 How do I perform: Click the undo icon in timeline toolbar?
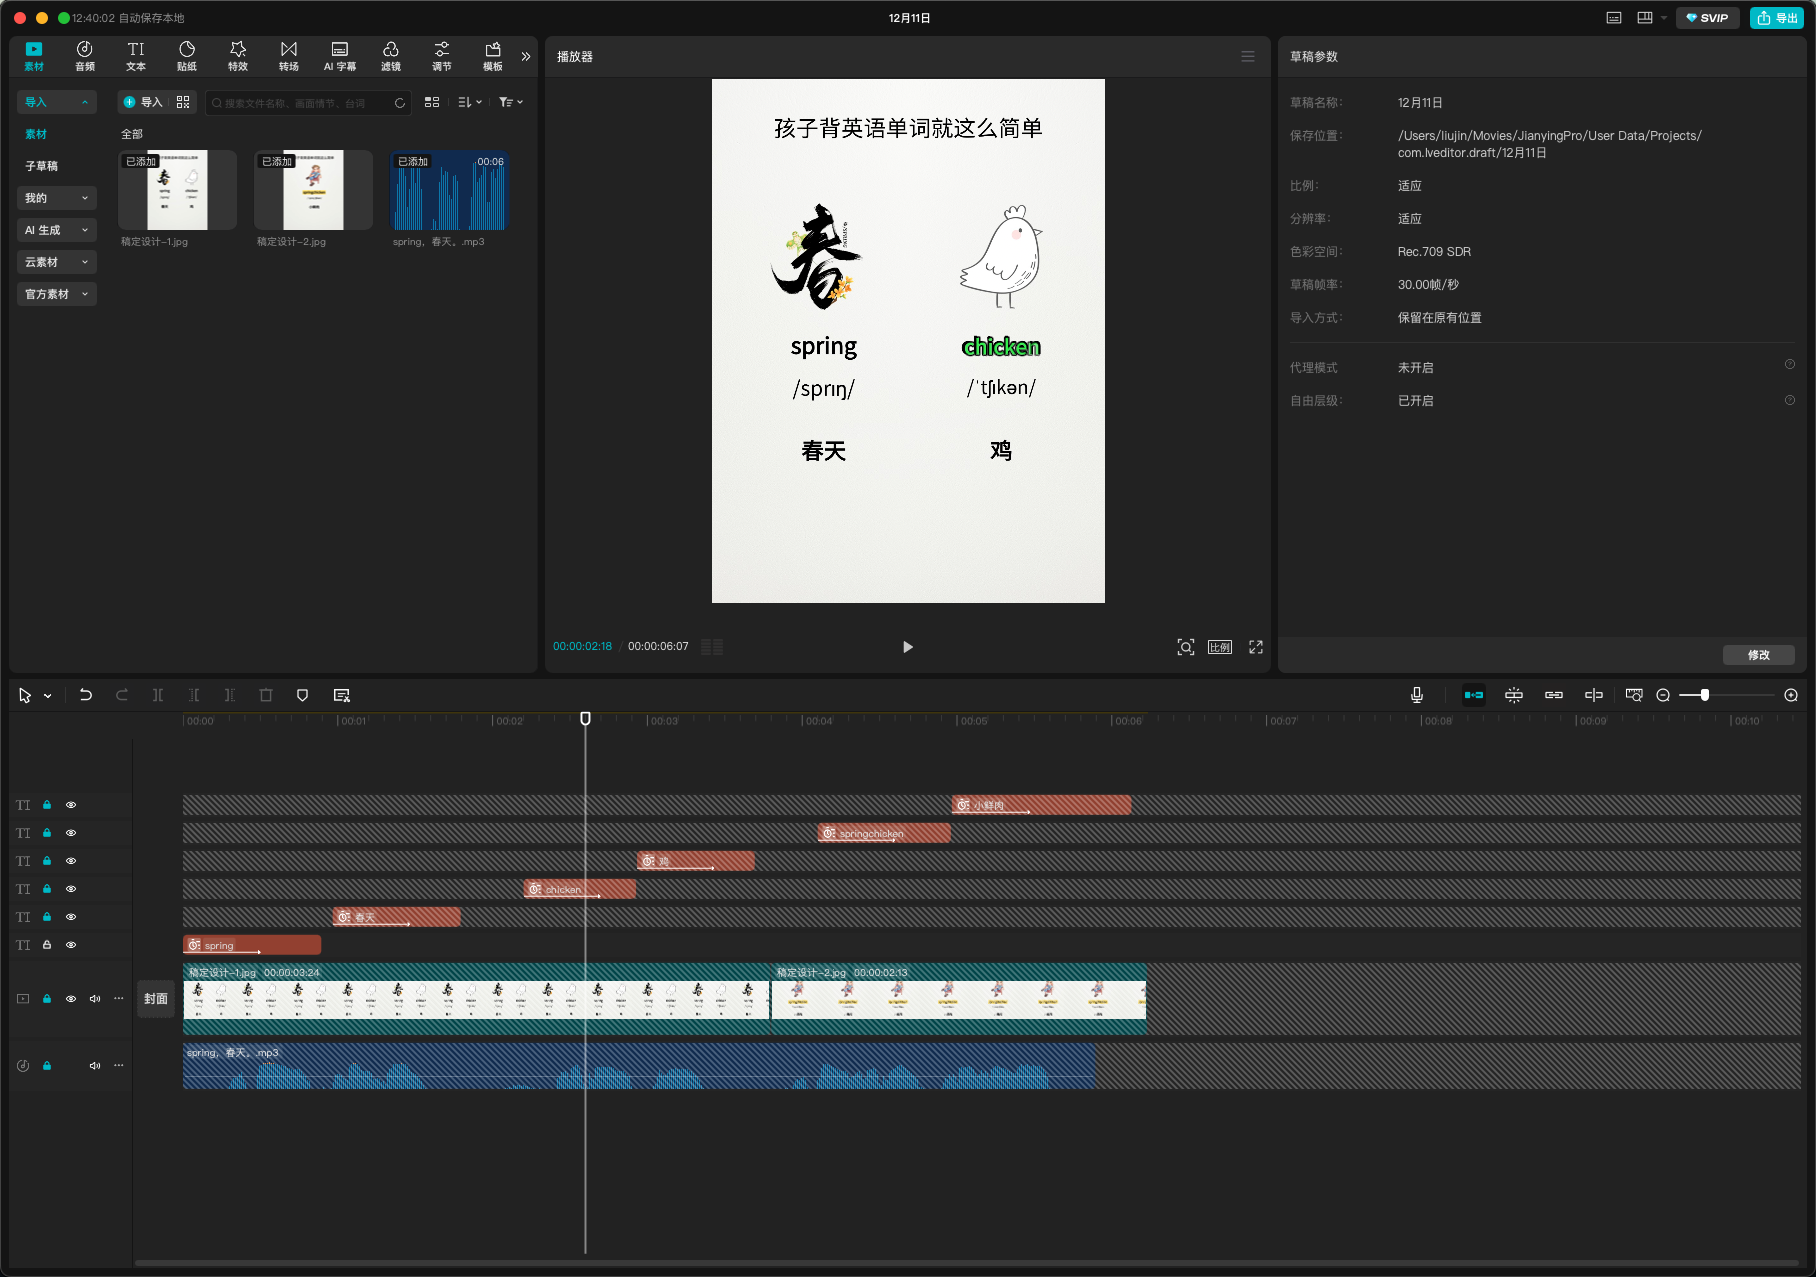pos(86,695)
